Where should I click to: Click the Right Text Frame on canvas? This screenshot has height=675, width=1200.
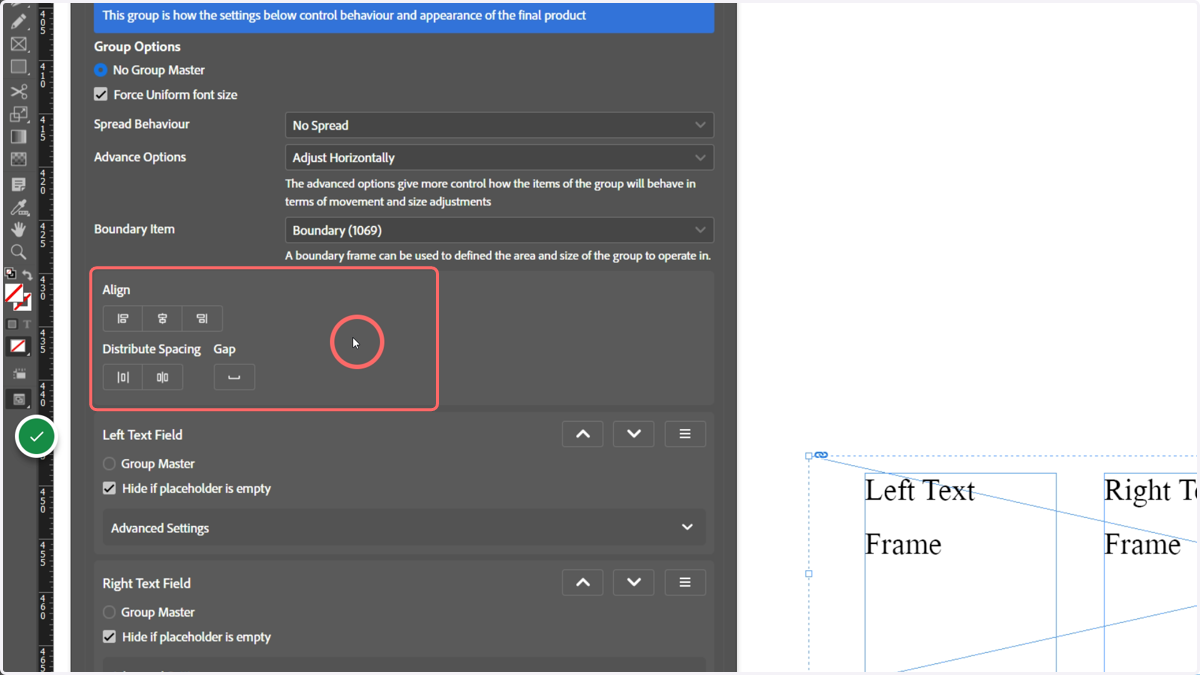click(x=1151, y=572)
